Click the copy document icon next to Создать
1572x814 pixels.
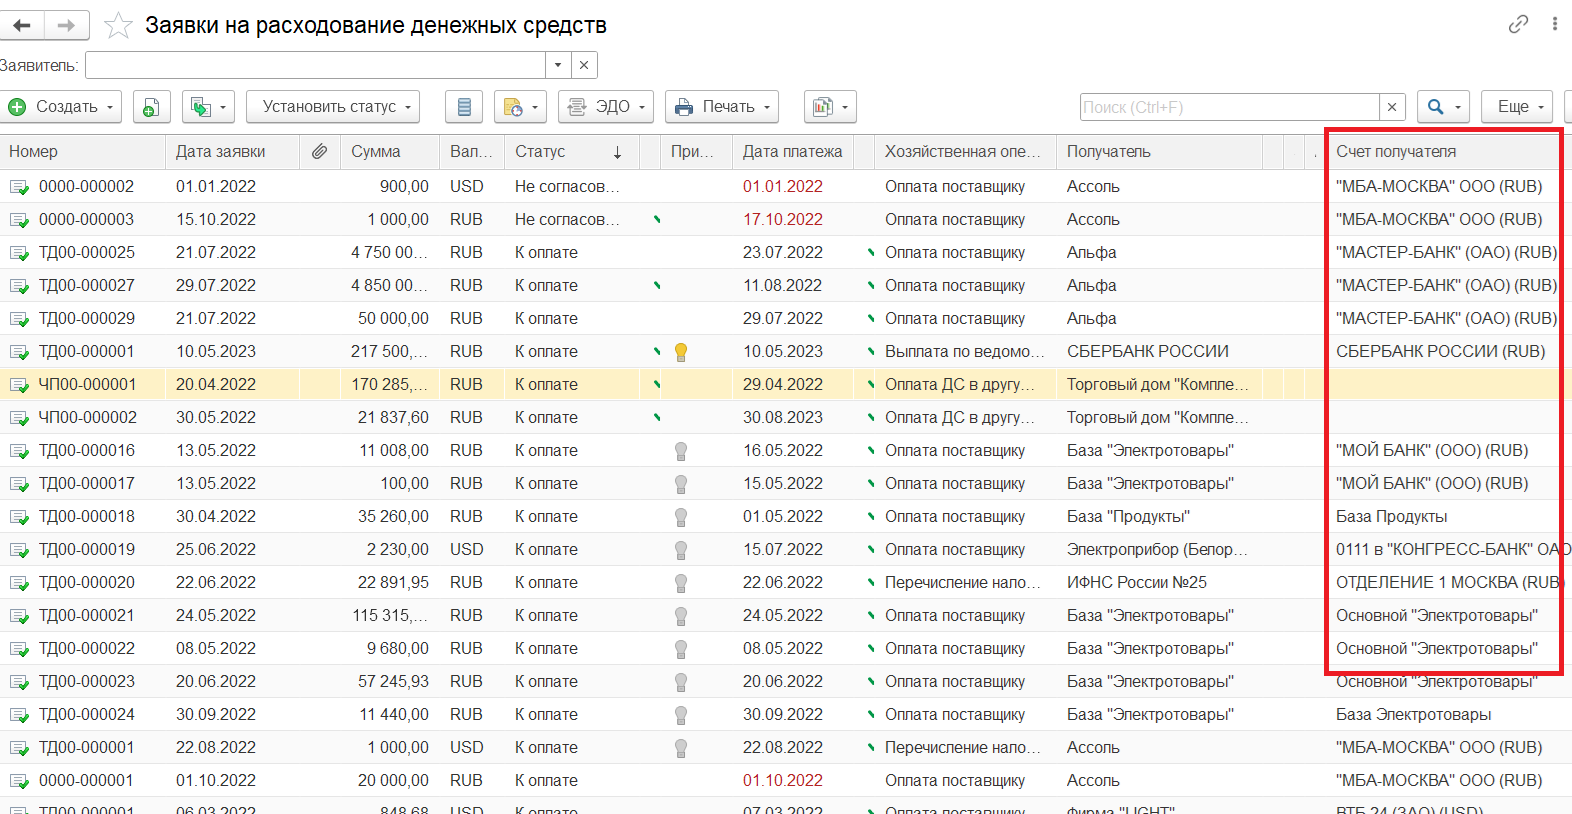click(x=150, y=107)
